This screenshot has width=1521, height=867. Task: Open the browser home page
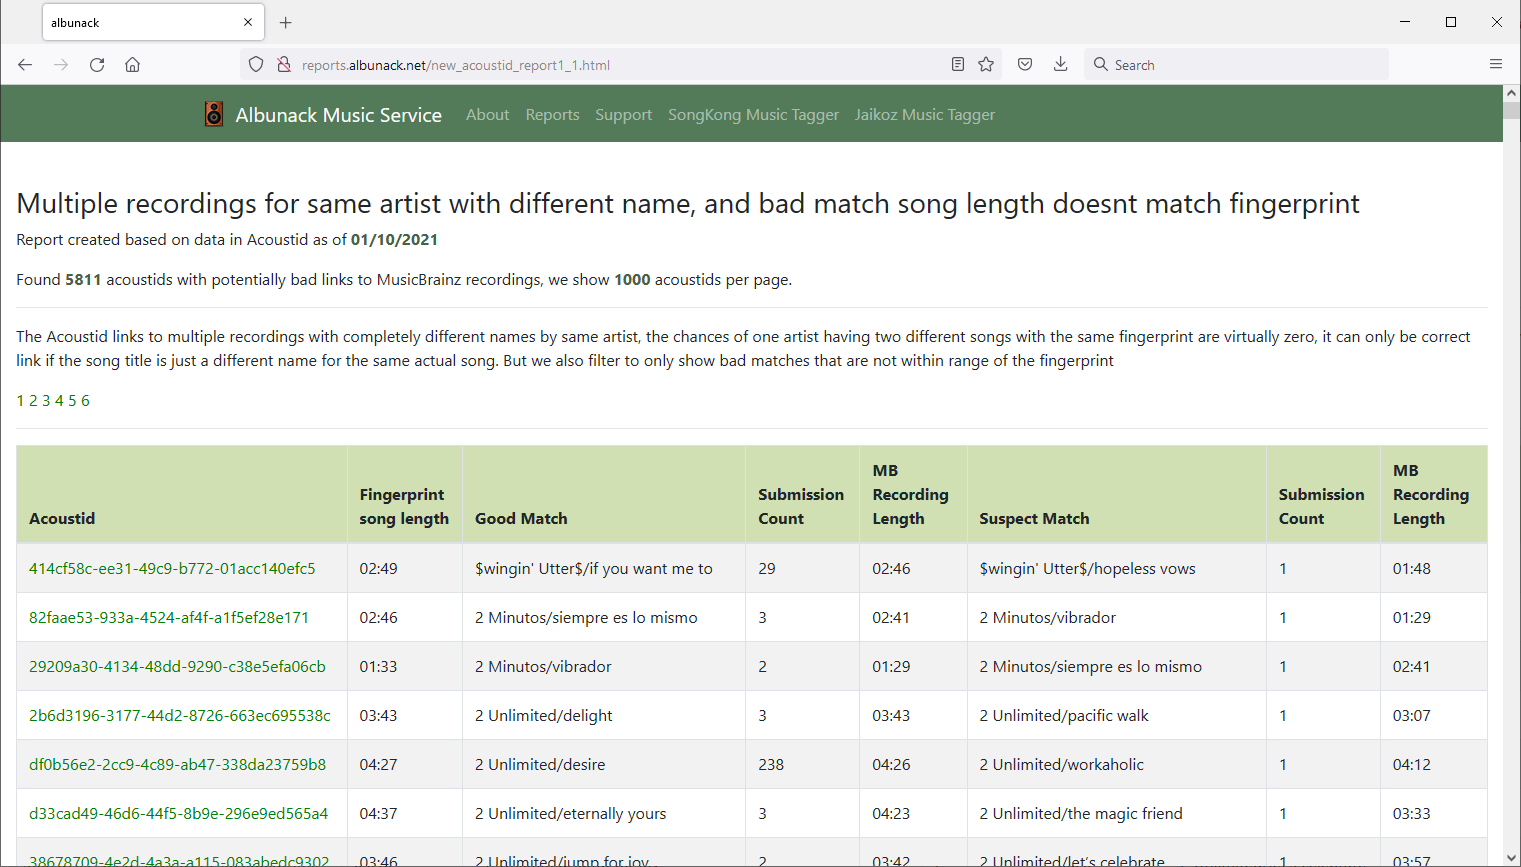pyautogui.click(x=132, y=64)
